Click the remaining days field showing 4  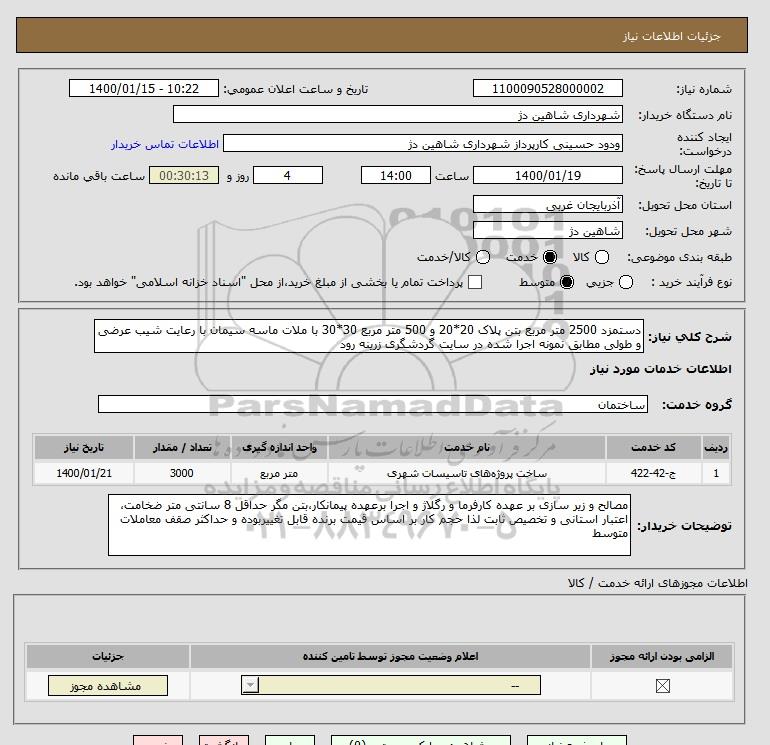[x=288, y=175]
